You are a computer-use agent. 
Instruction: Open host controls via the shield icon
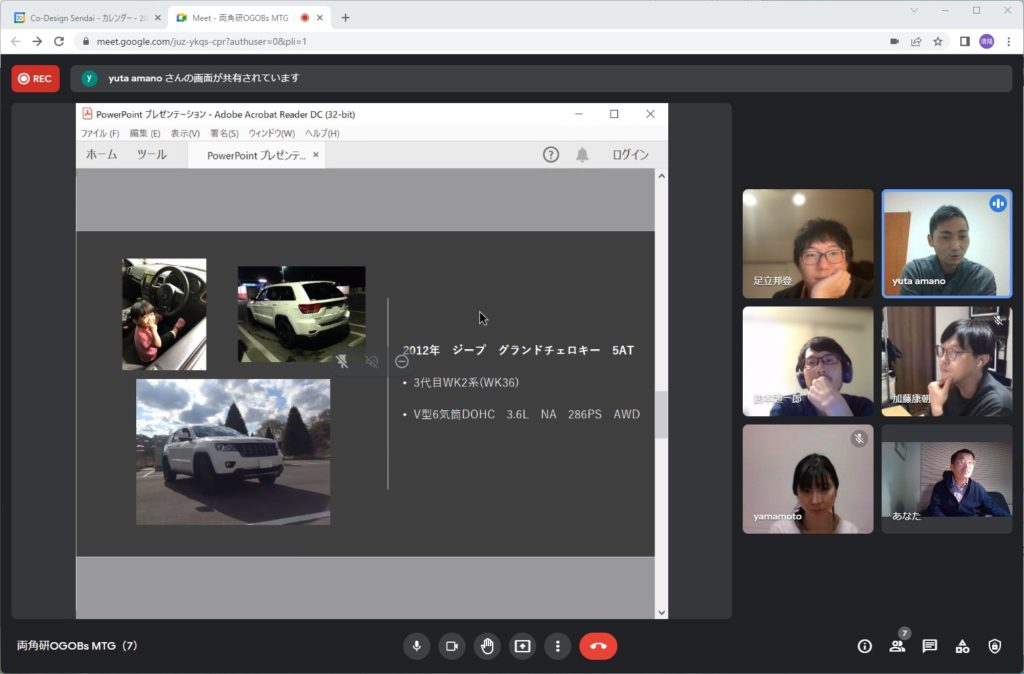coord(995,646)
